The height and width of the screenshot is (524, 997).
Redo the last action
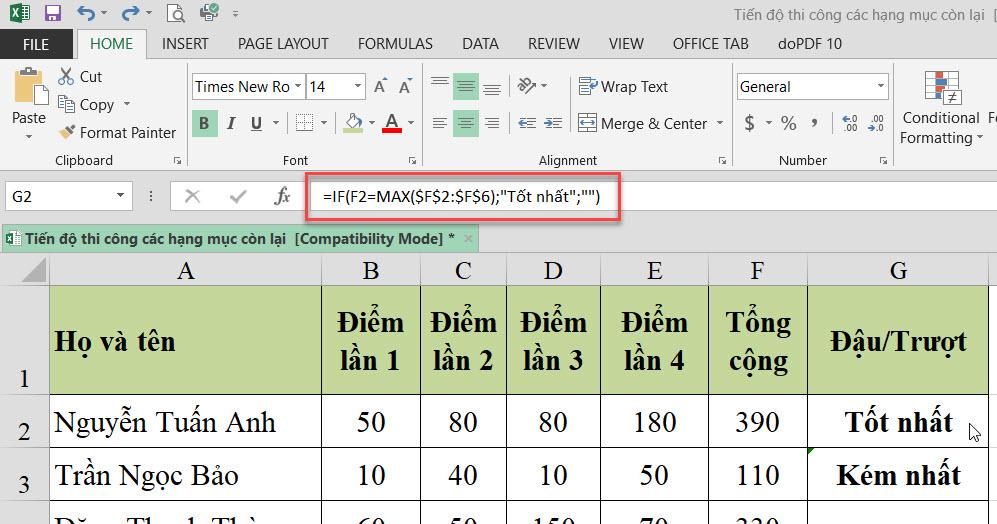(131, 13)
